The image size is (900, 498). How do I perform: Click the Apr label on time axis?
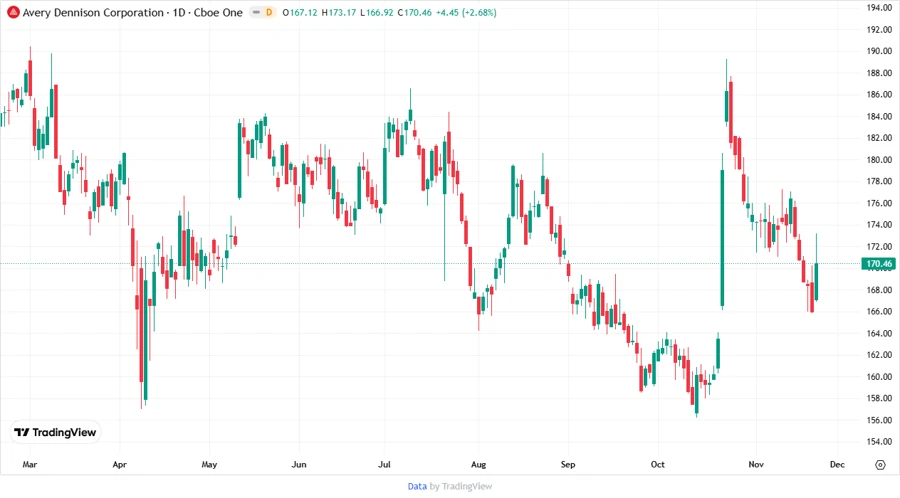click(x=119, y=464)
